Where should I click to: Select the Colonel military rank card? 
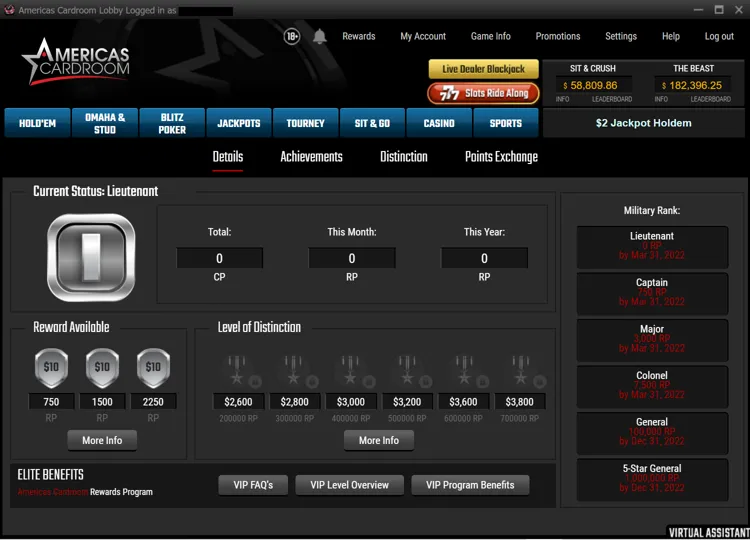(652, 386)
